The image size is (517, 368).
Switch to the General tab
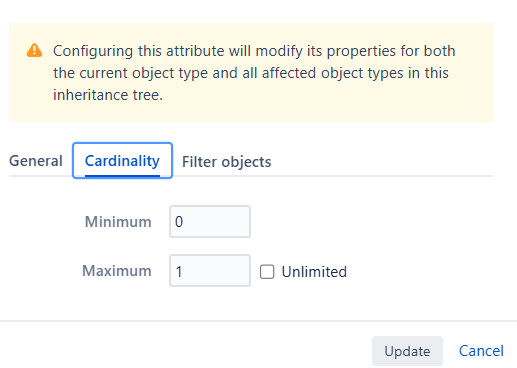(36, 161)
